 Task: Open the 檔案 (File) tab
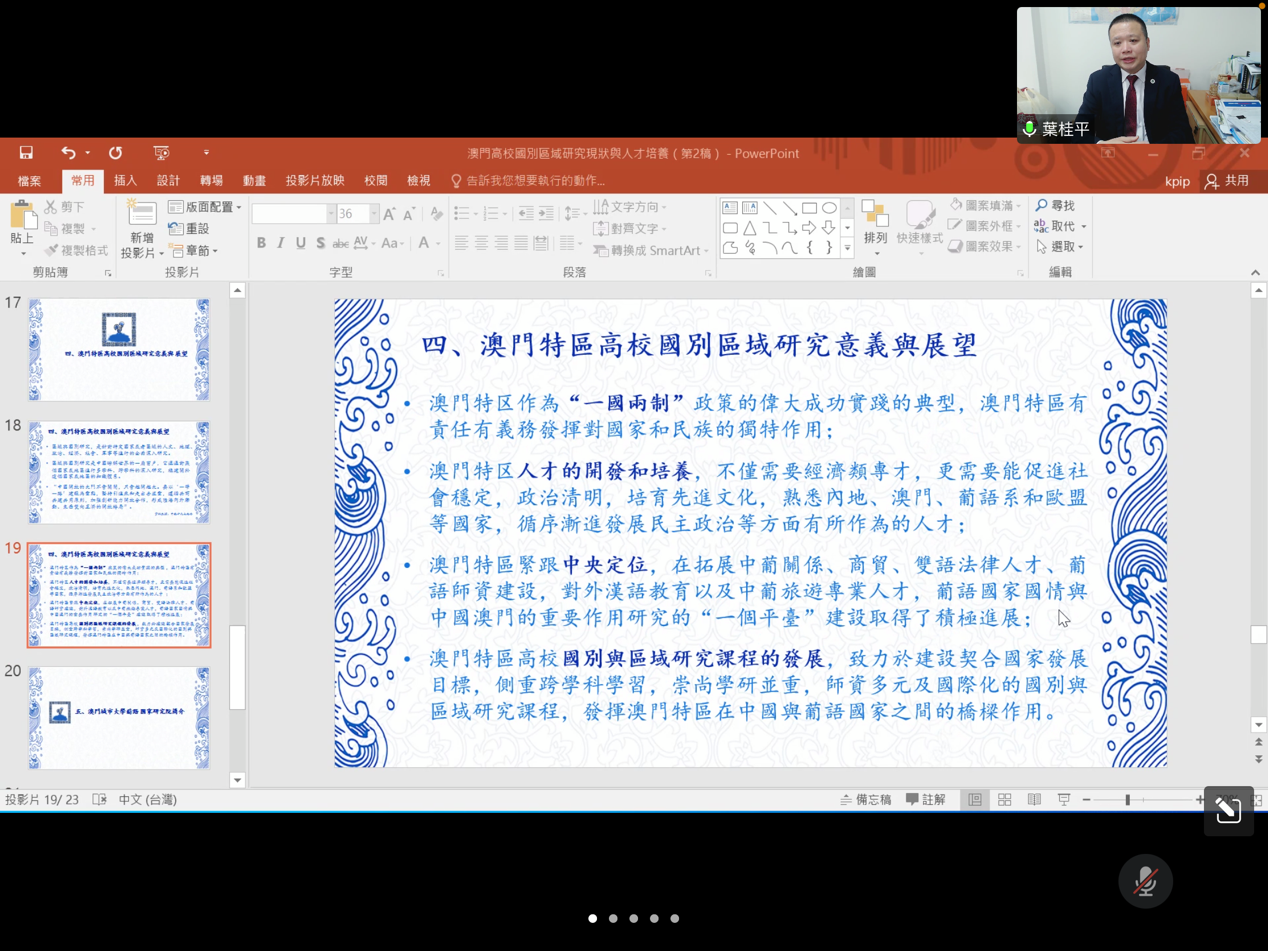click(30, 181)
